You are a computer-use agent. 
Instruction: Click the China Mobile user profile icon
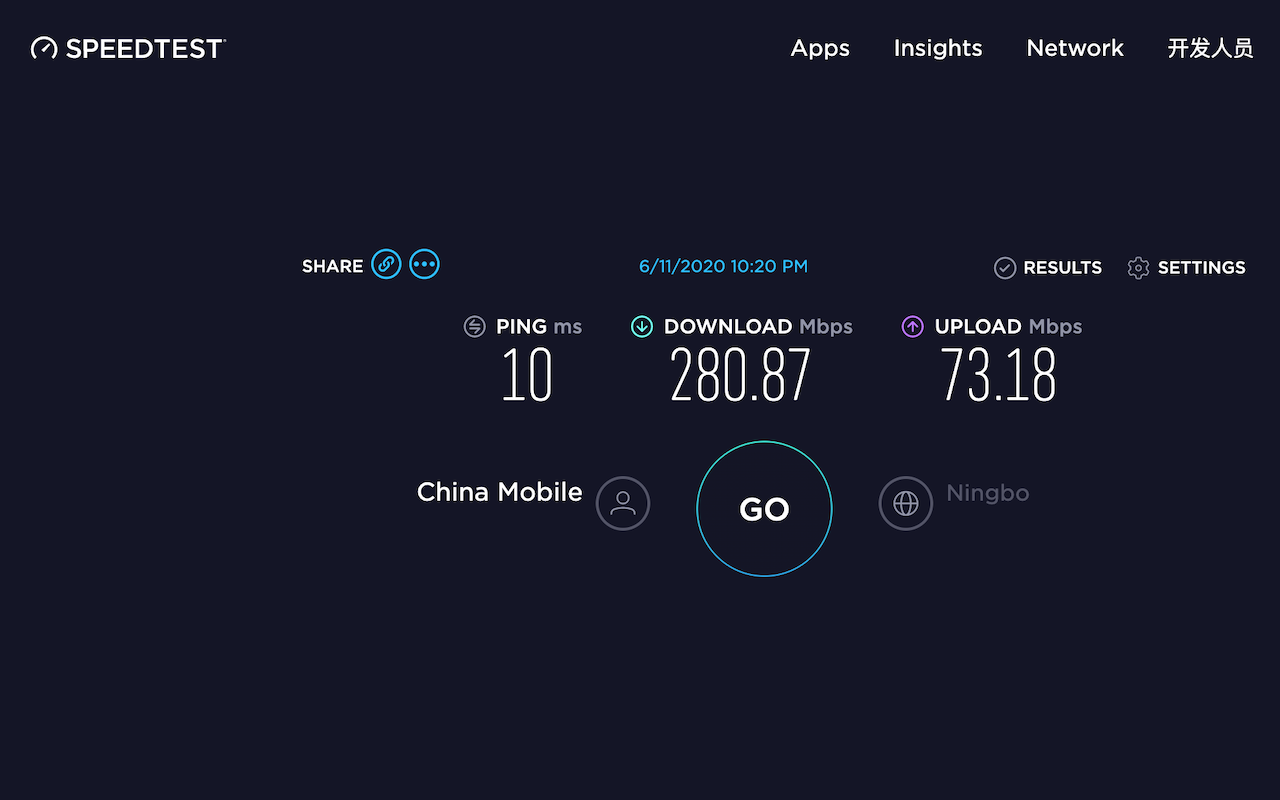[623, 502]
